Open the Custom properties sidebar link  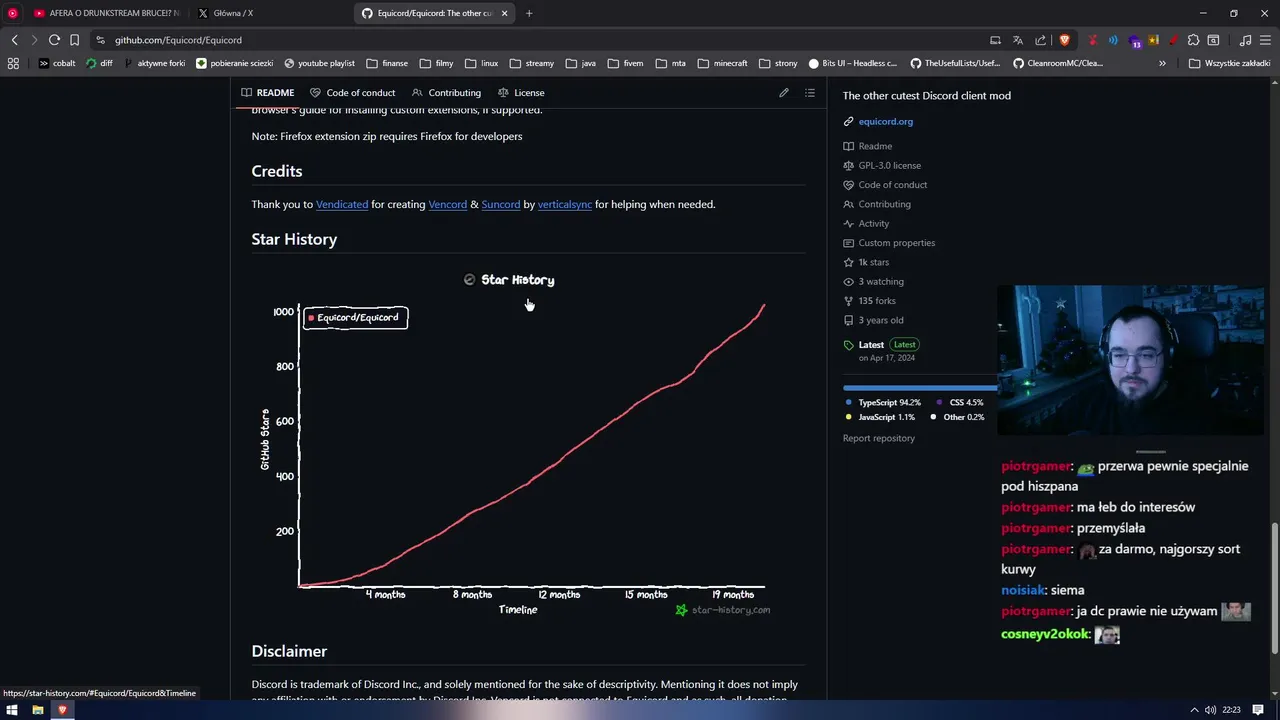889,243
